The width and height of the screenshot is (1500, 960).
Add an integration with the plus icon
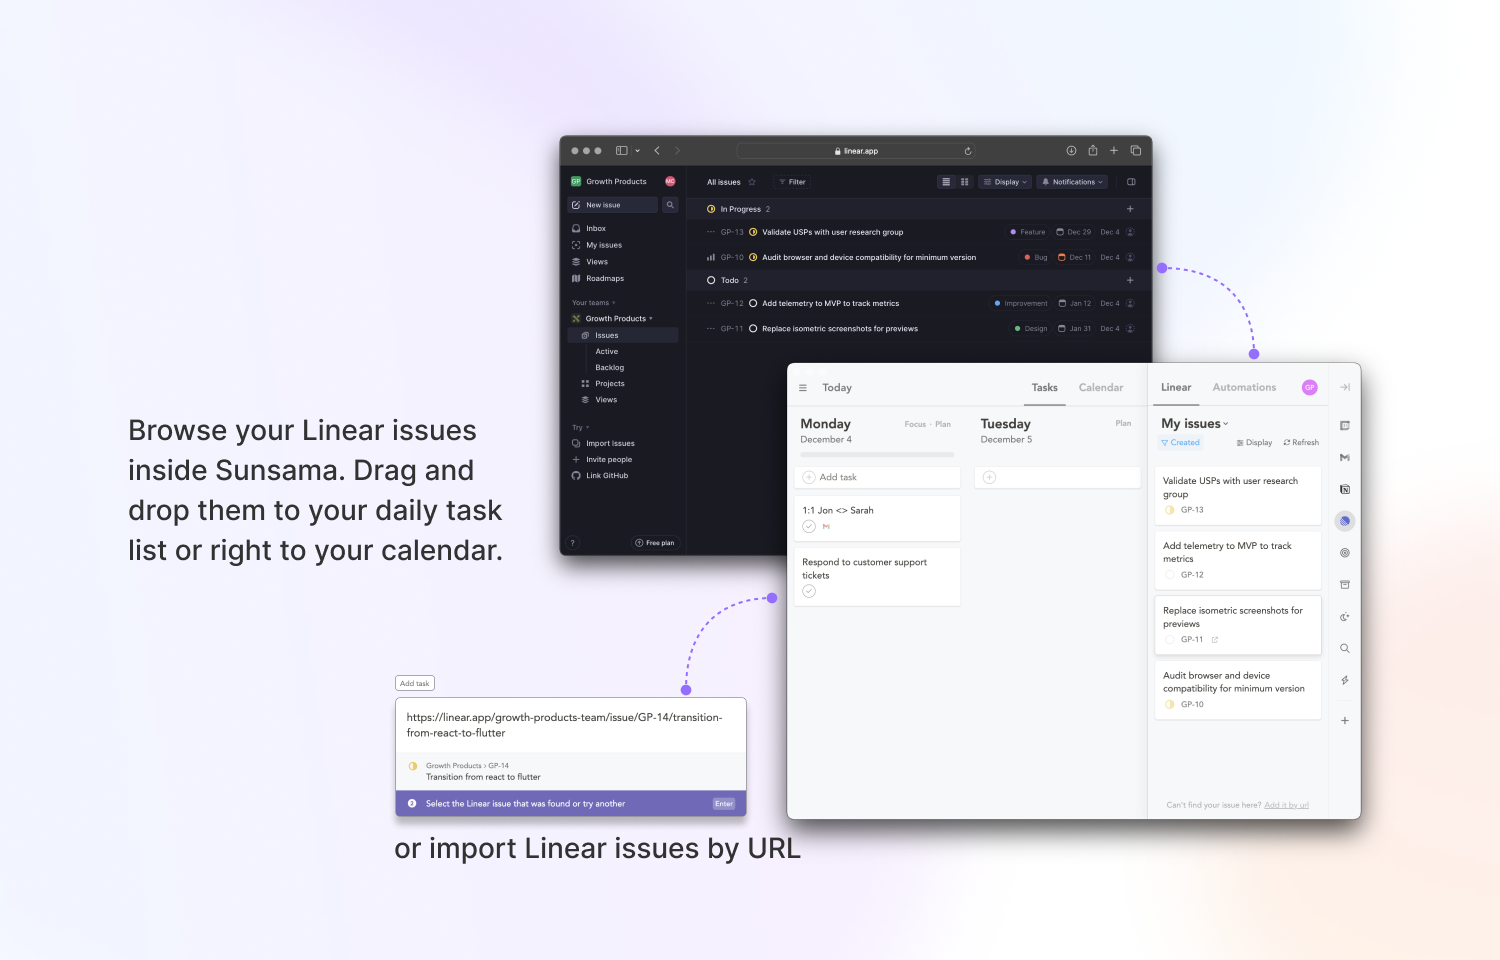[1345, 721]
